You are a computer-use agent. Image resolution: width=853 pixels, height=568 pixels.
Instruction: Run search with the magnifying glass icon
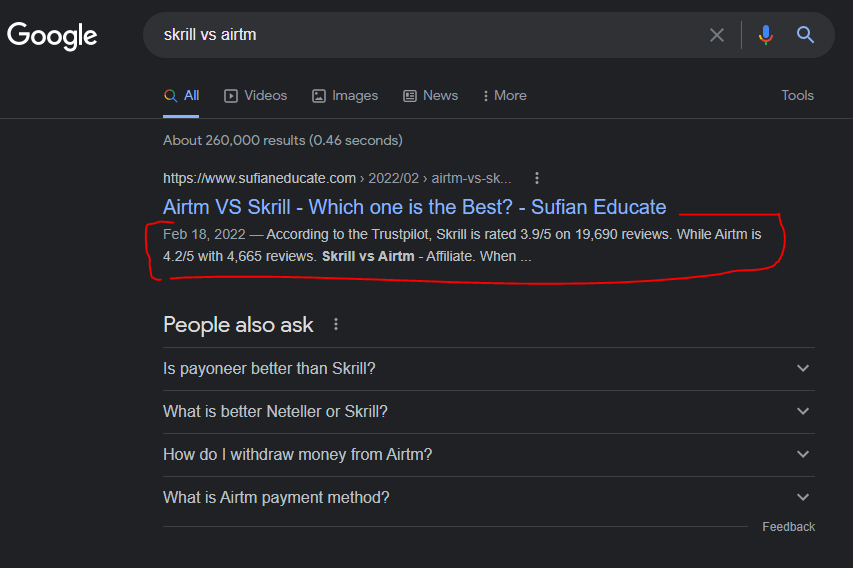805,35
